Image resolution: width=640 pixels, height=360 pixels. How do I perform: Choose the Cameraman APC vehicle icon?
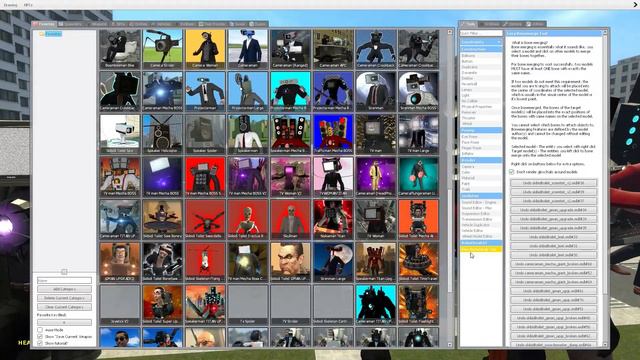click(333, 49)
